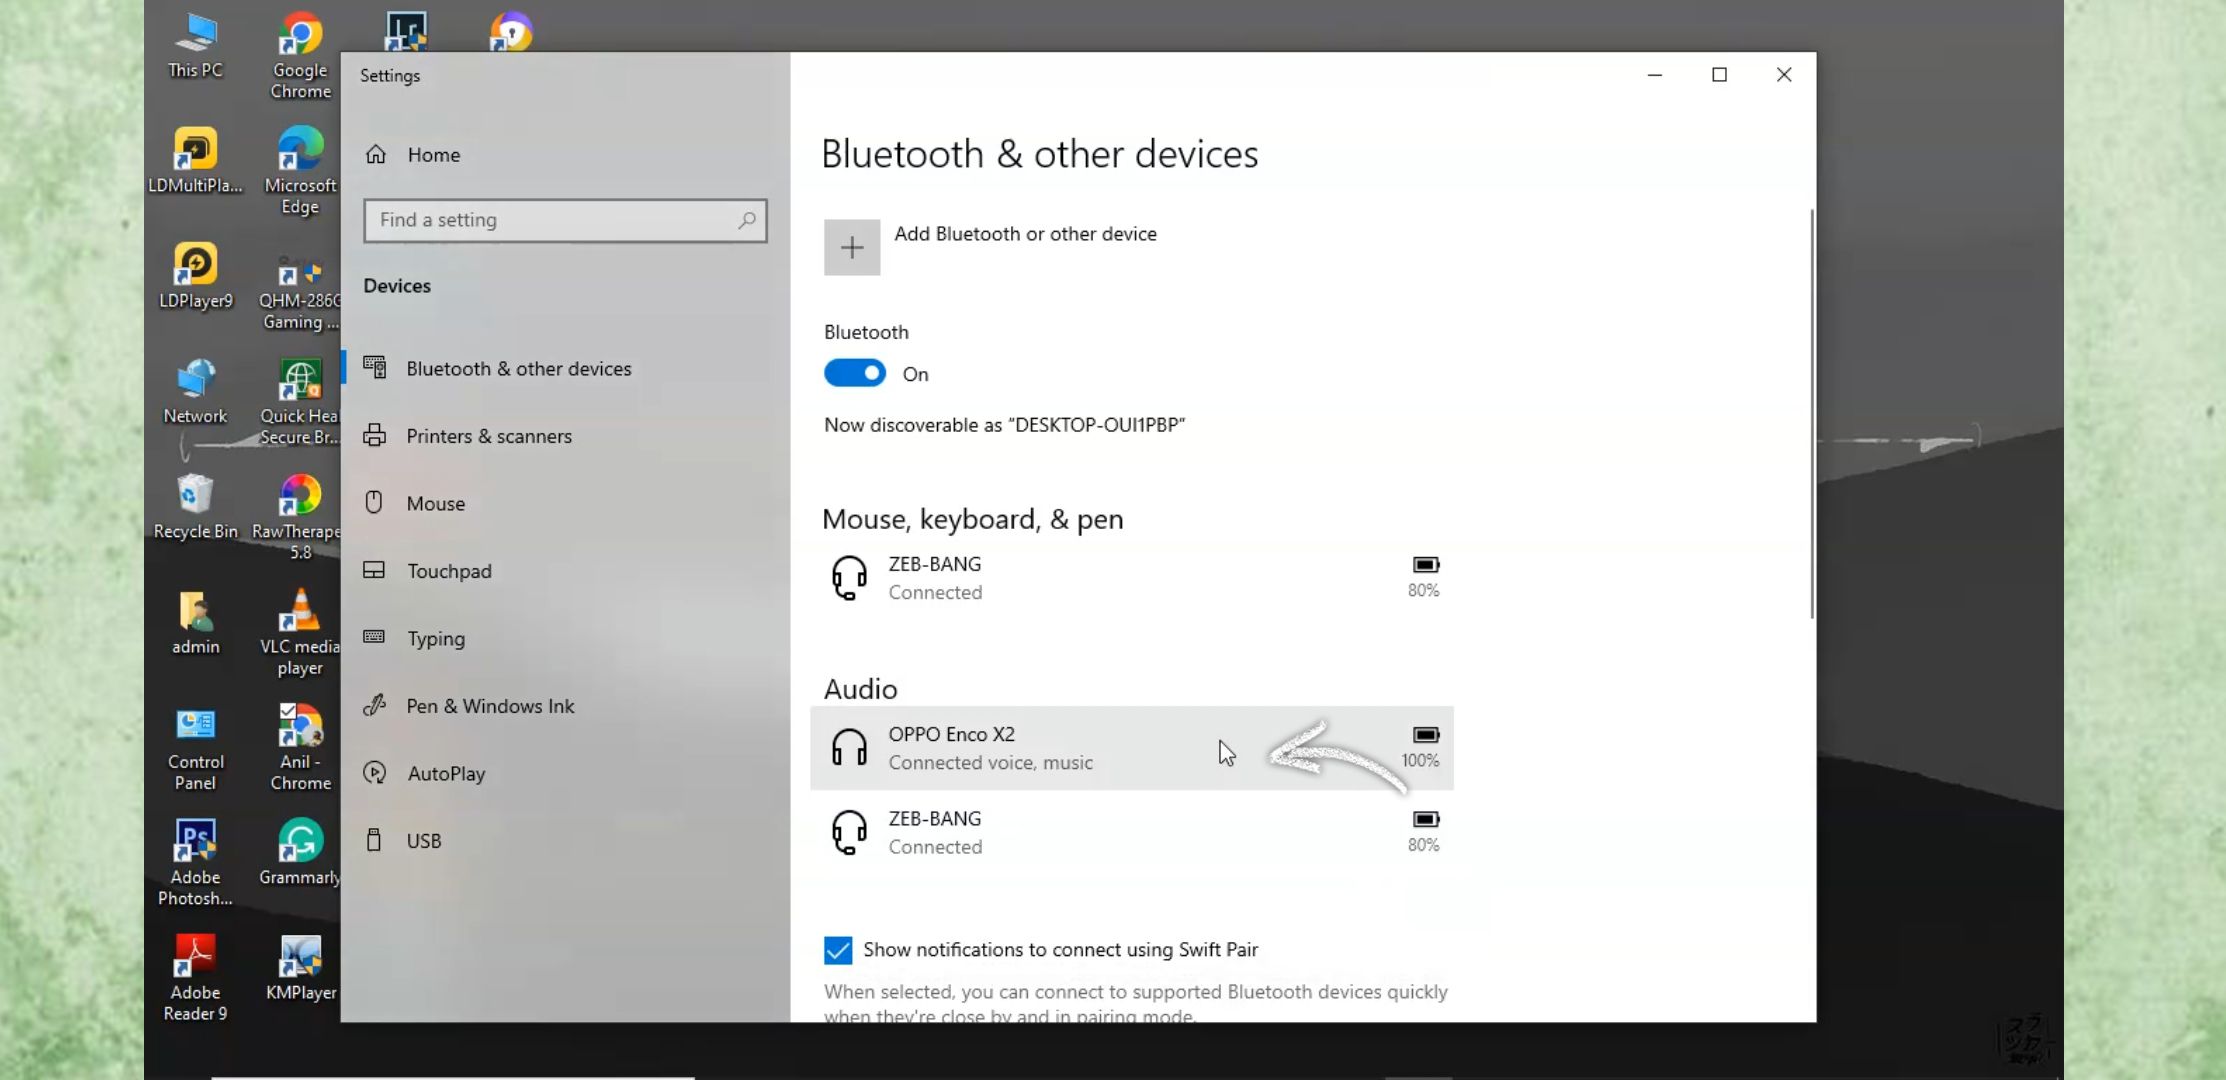Image resolution: width=2226 pixels, height=1080 pixels.
Task: Click the Bluetooth headphones icon for ZEB-BANG
Action: 849,832
